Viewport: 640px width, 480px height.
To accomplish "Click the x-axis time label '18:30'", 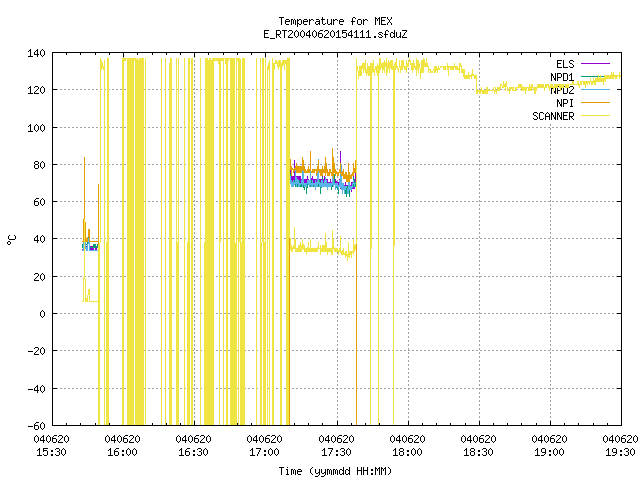I will [478, 452].
